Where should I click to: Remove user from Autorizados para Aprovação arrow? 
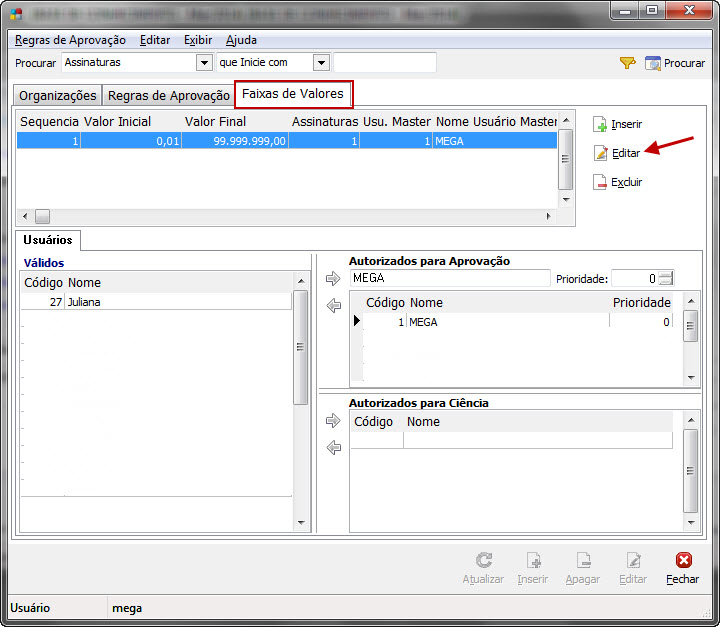point(334,305)
